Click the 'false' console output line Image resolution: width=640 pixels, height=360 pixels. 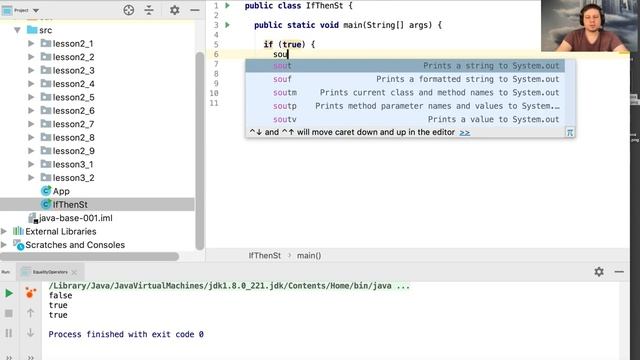coord(60,296)
